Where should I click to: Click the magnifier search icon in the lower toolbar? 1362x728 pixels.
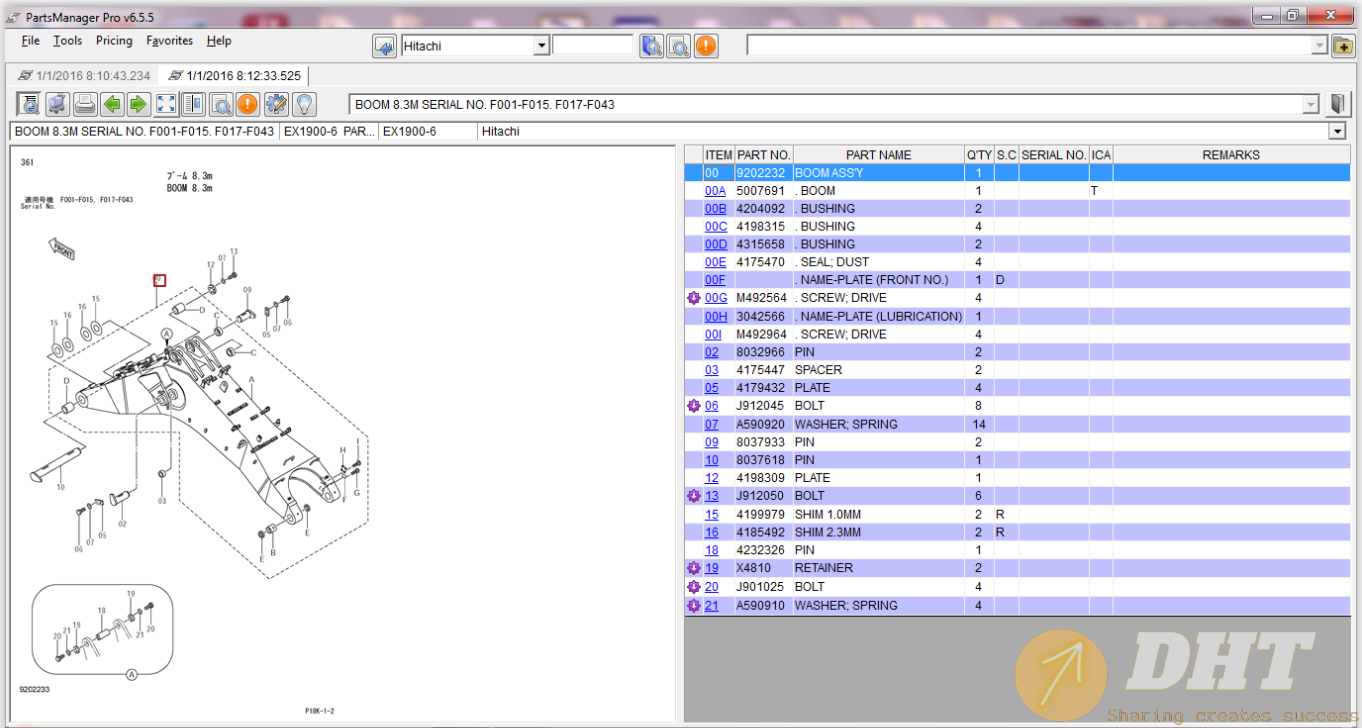[221, 104]
